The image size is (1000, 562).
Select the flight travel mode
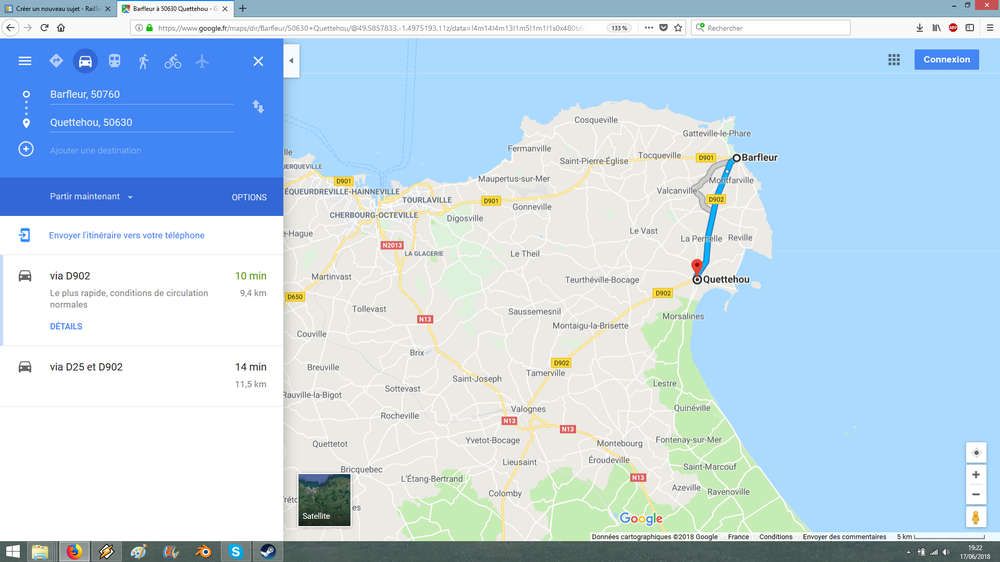202,61
